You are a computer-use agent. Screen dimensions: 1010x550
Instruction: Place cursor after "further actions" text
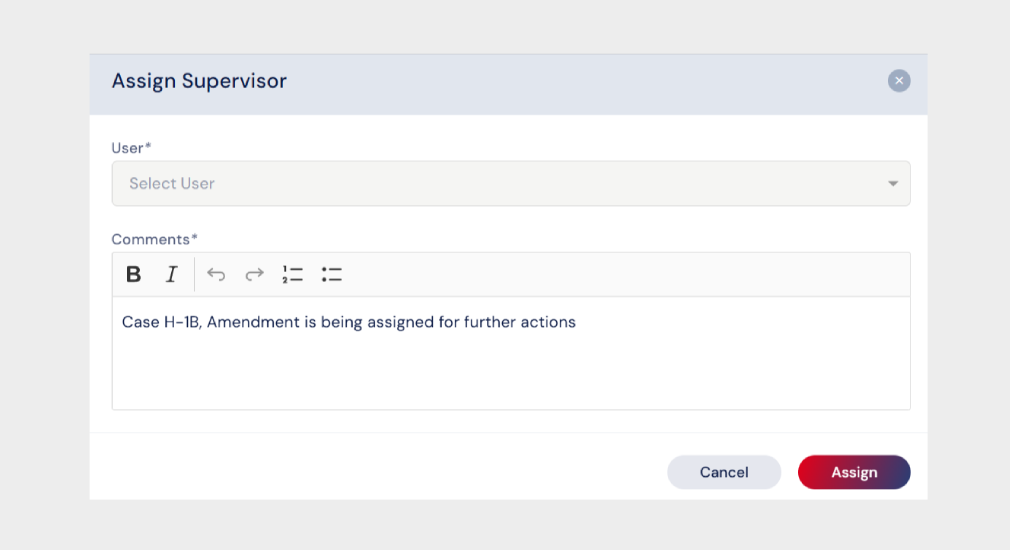click(577, 322)
